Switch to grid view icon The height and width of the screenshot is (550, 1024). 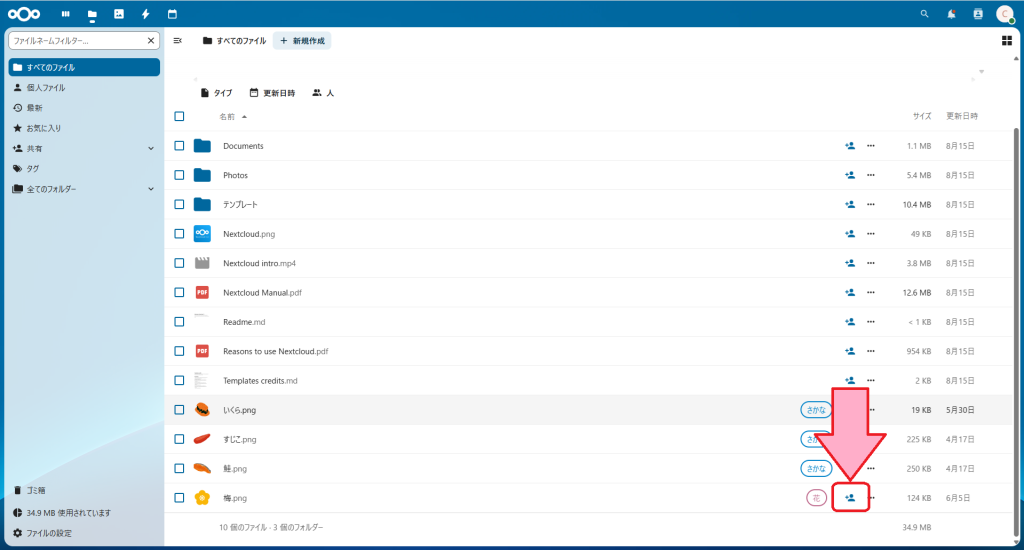[x=1006, y=41]
